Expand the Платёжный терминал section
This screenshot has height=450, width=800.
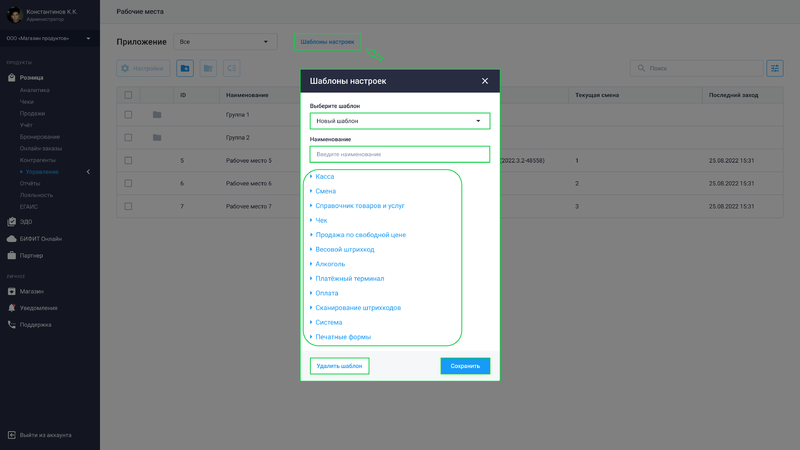click(x=349, y=278)
